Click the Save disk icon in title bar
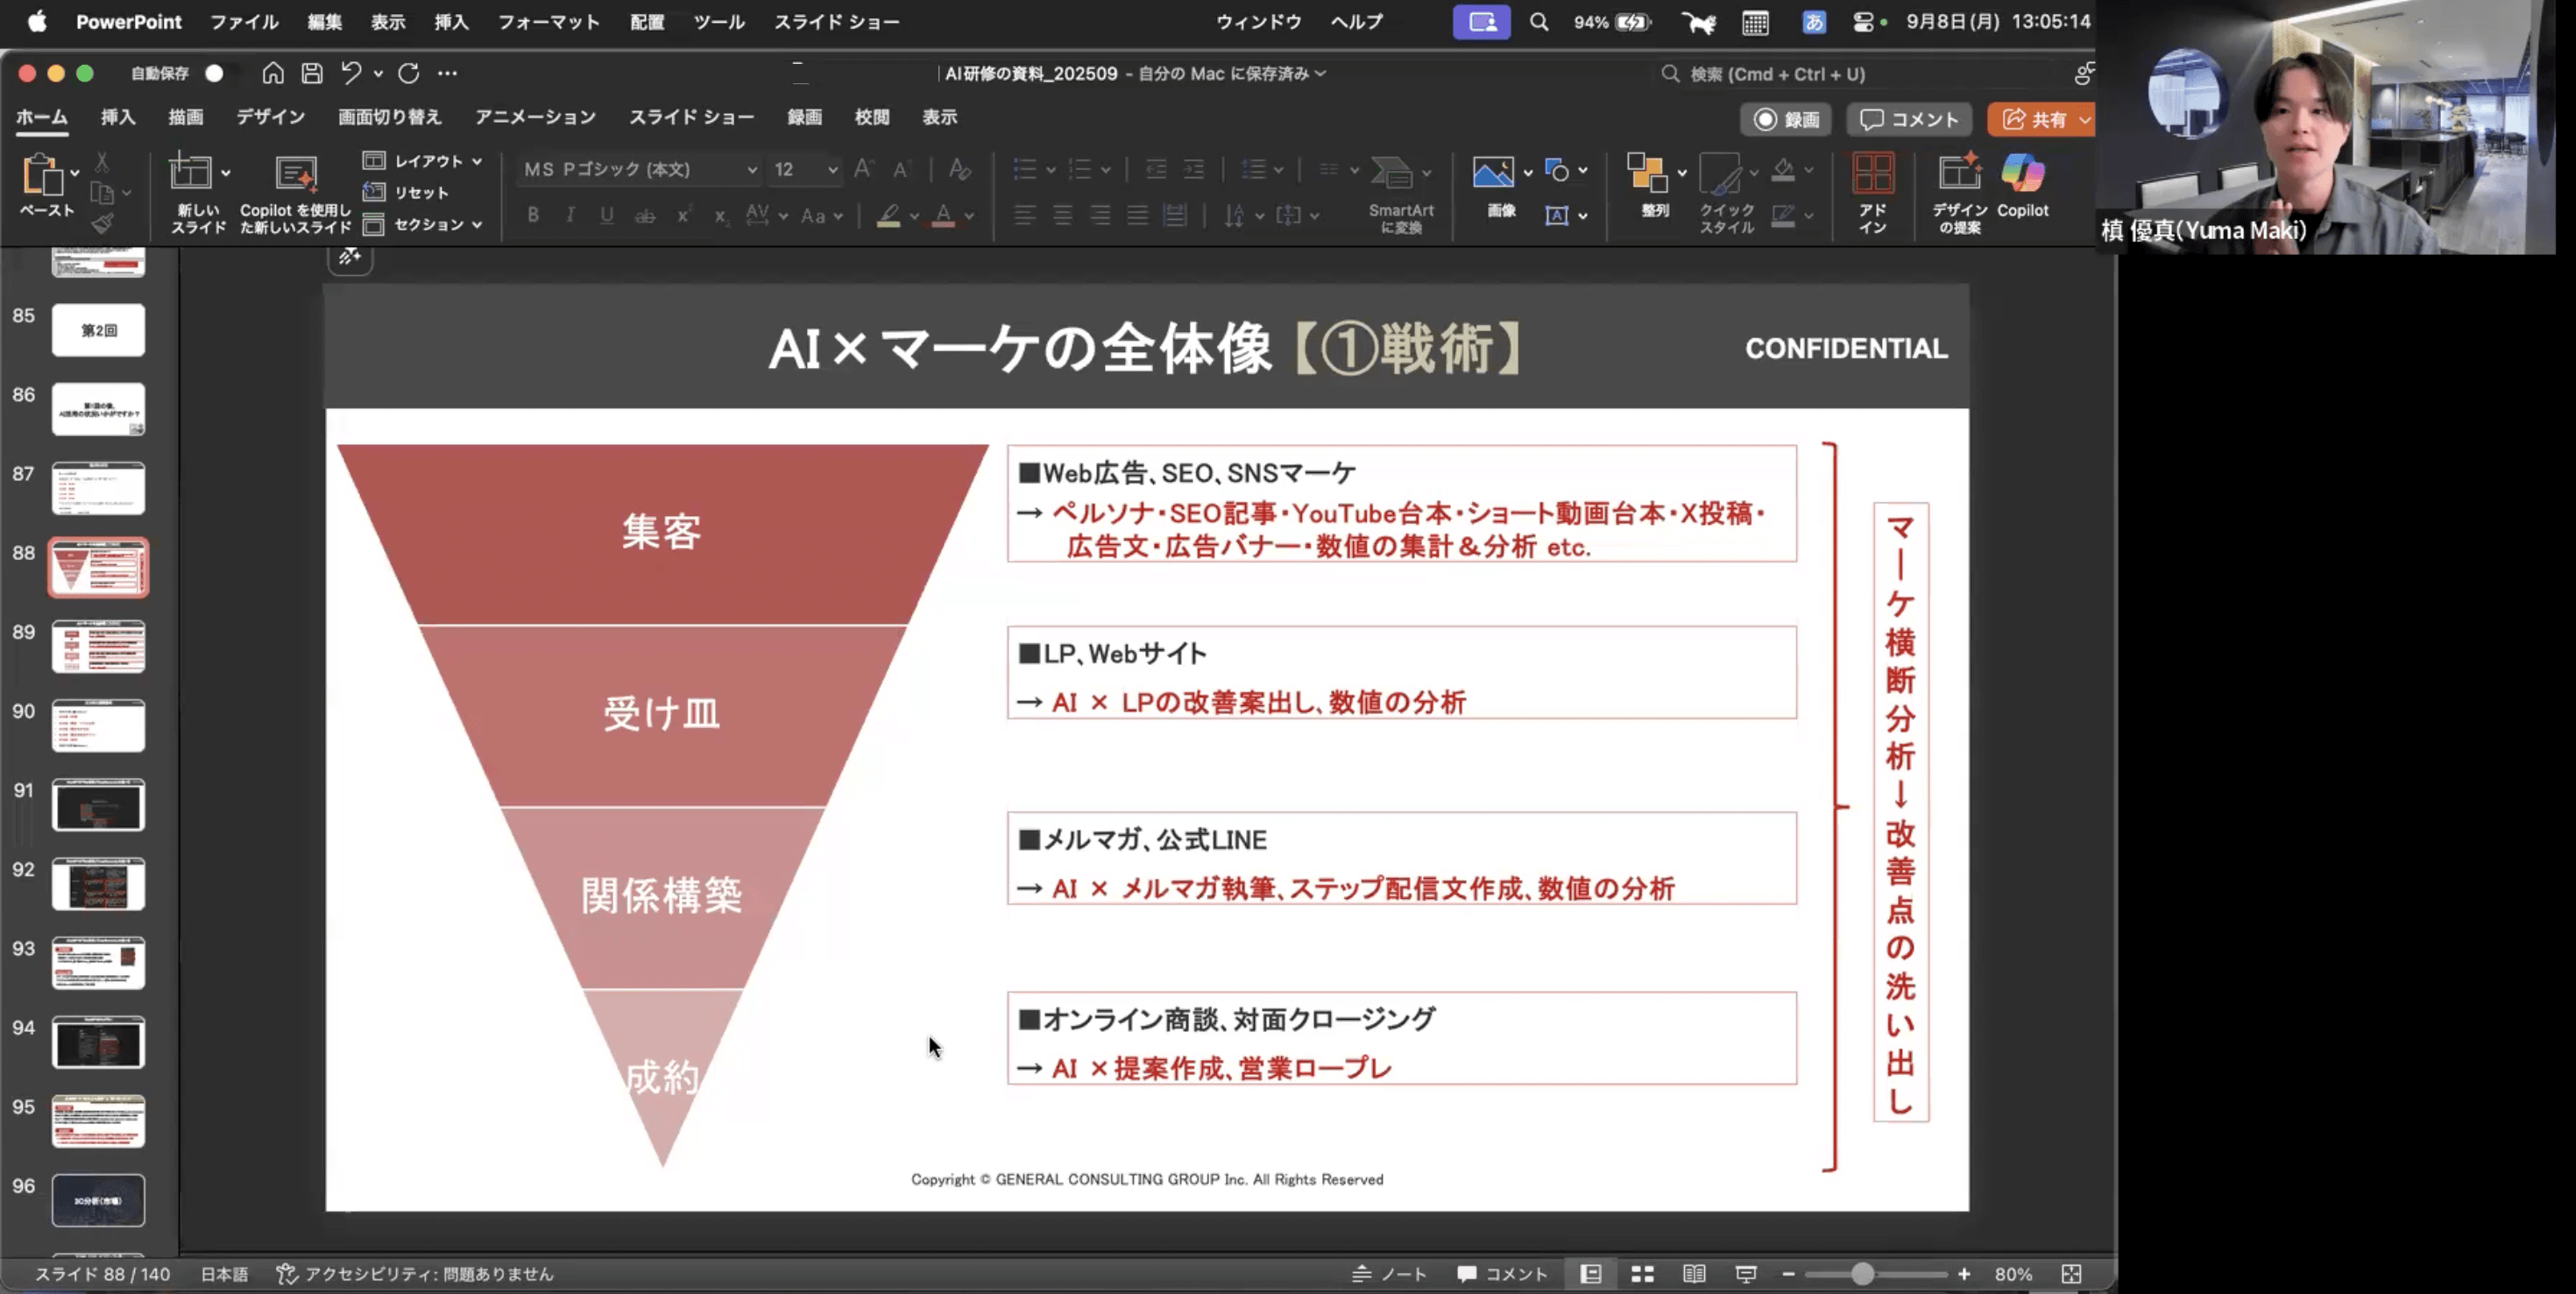2576x1294 pixels. click(312, 73)
